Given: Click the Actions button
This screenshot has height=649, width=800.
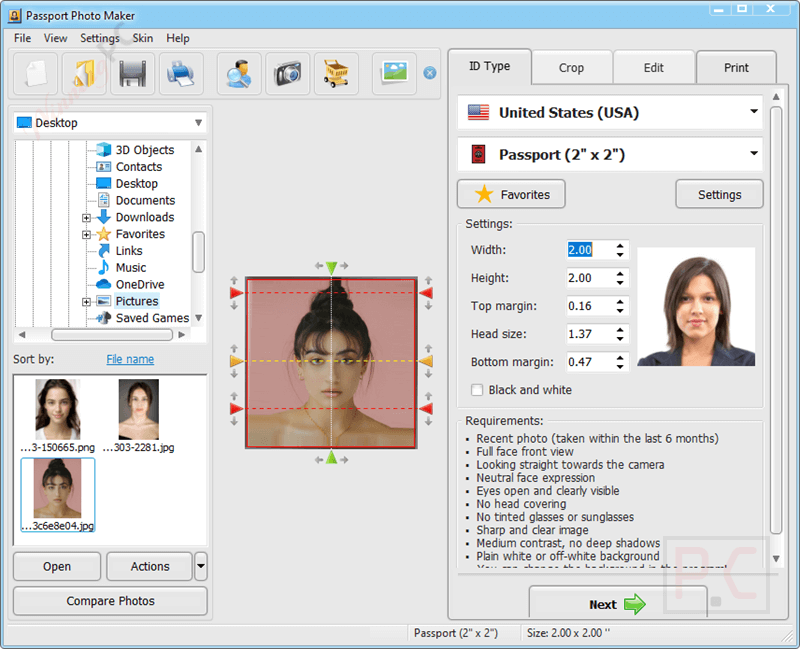Looking at the screenshot, I should click(150, 566).
